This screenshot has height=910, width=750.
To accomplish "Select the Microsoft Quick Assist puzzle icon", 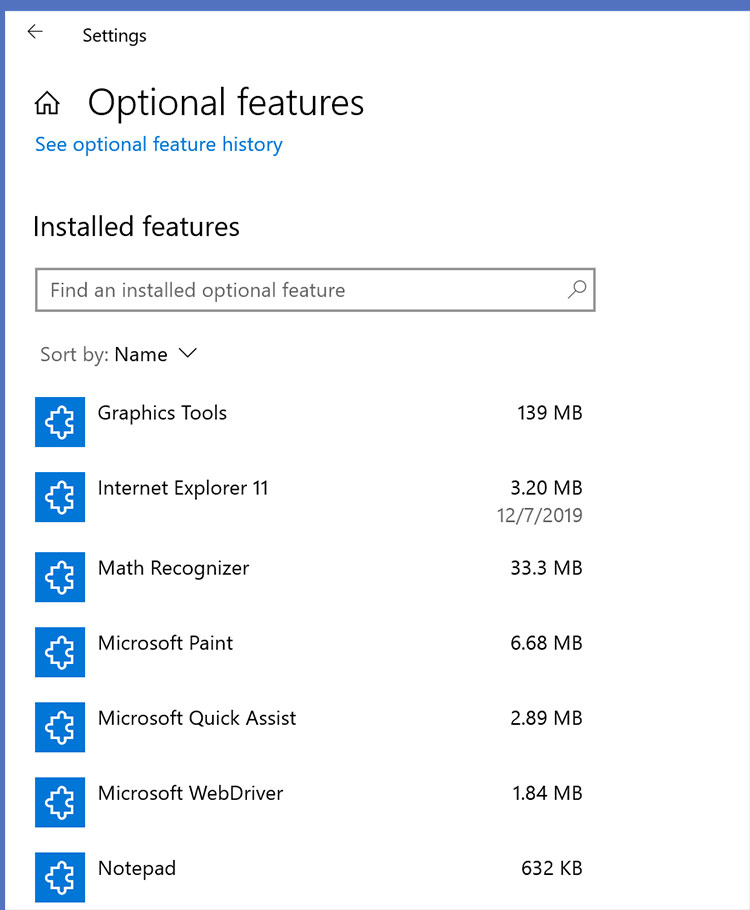I will pos(60,727).
